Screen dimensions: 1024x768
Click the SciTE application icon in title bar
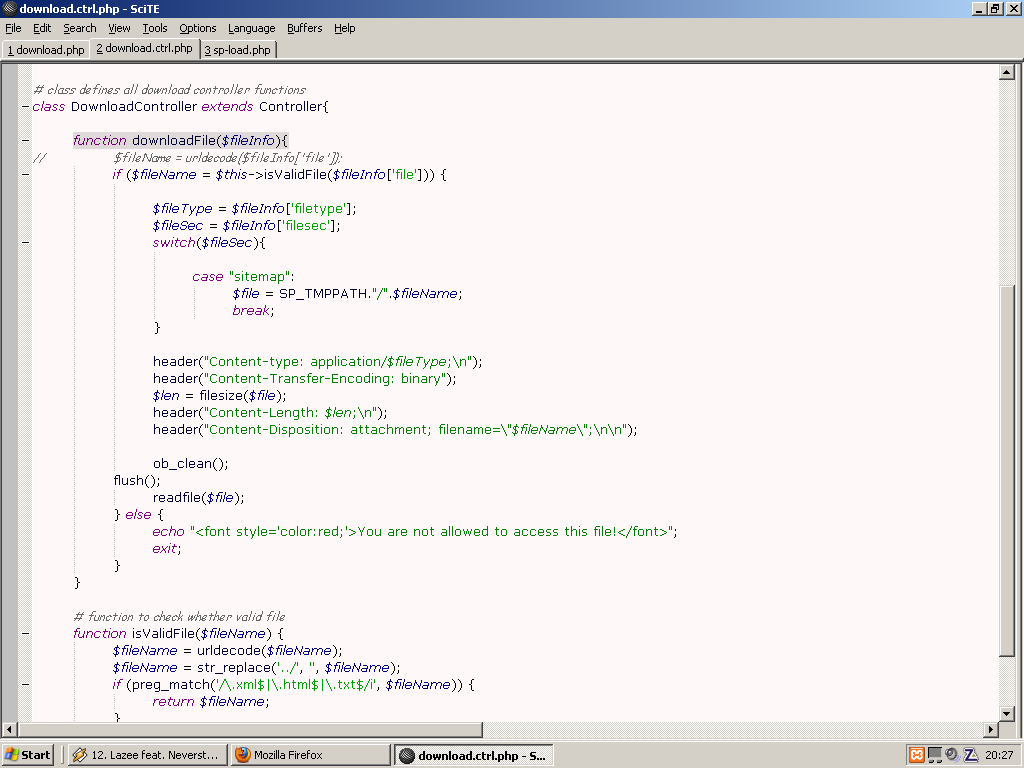(x=10, y=8)
